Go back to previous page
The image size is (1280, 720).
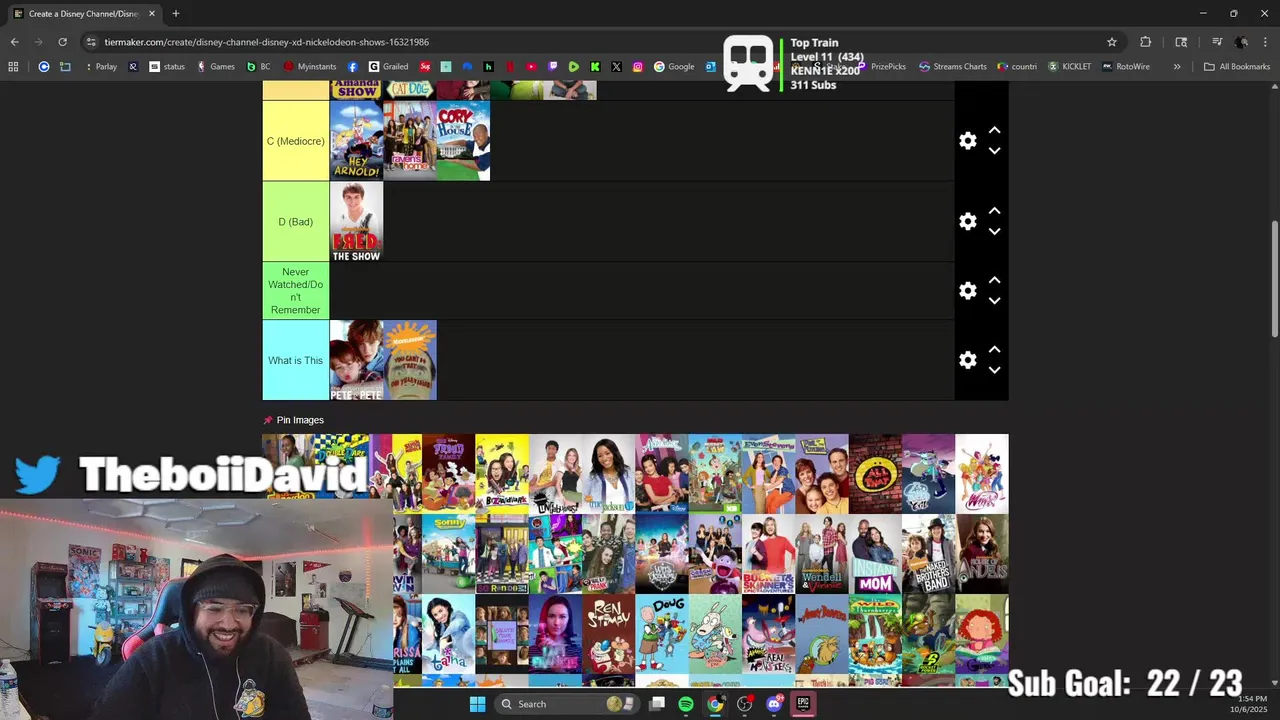coord(14,42)
